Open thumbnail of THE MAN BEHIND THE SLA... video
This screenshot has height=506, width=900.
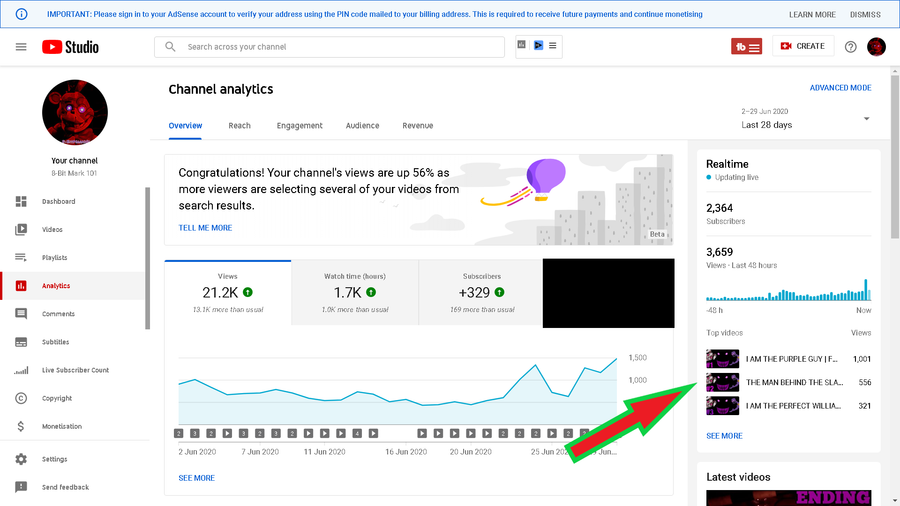(x=723, y=382)
